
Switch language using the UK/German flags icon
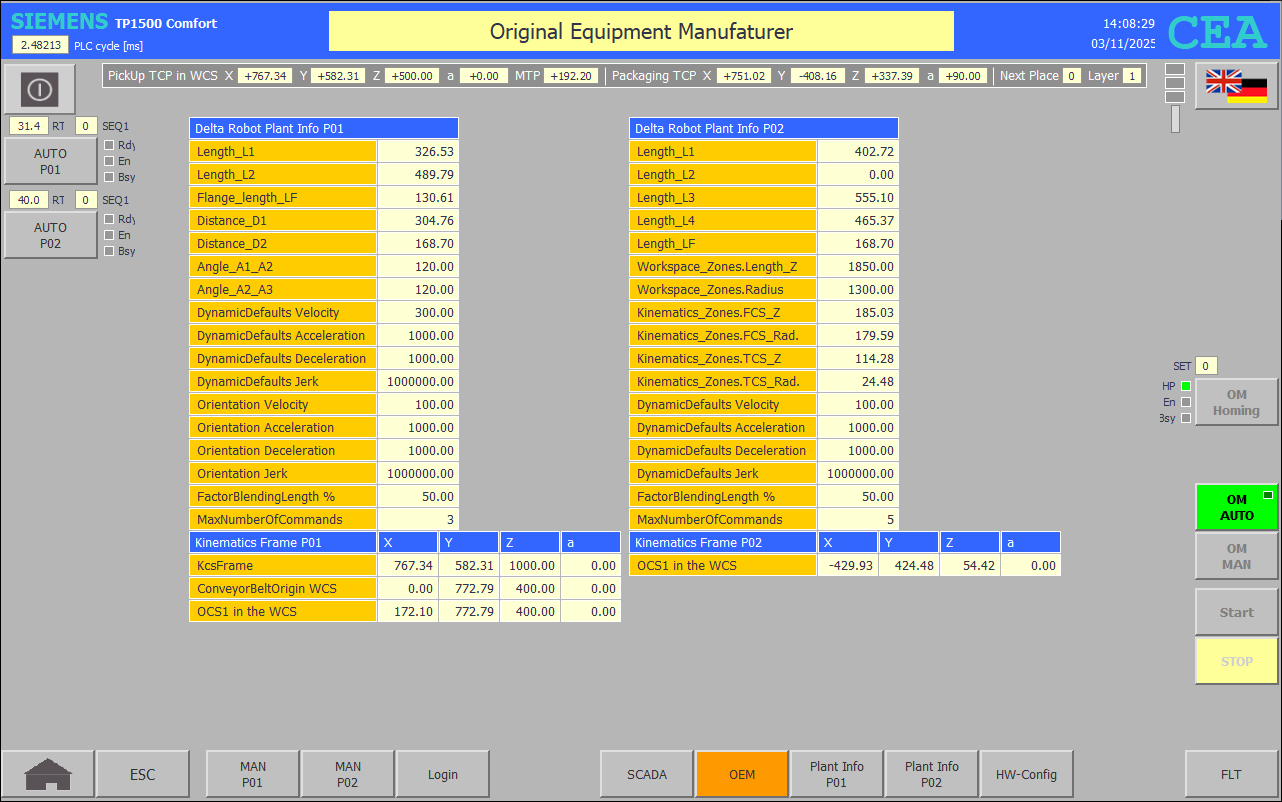pos(1236,86)
